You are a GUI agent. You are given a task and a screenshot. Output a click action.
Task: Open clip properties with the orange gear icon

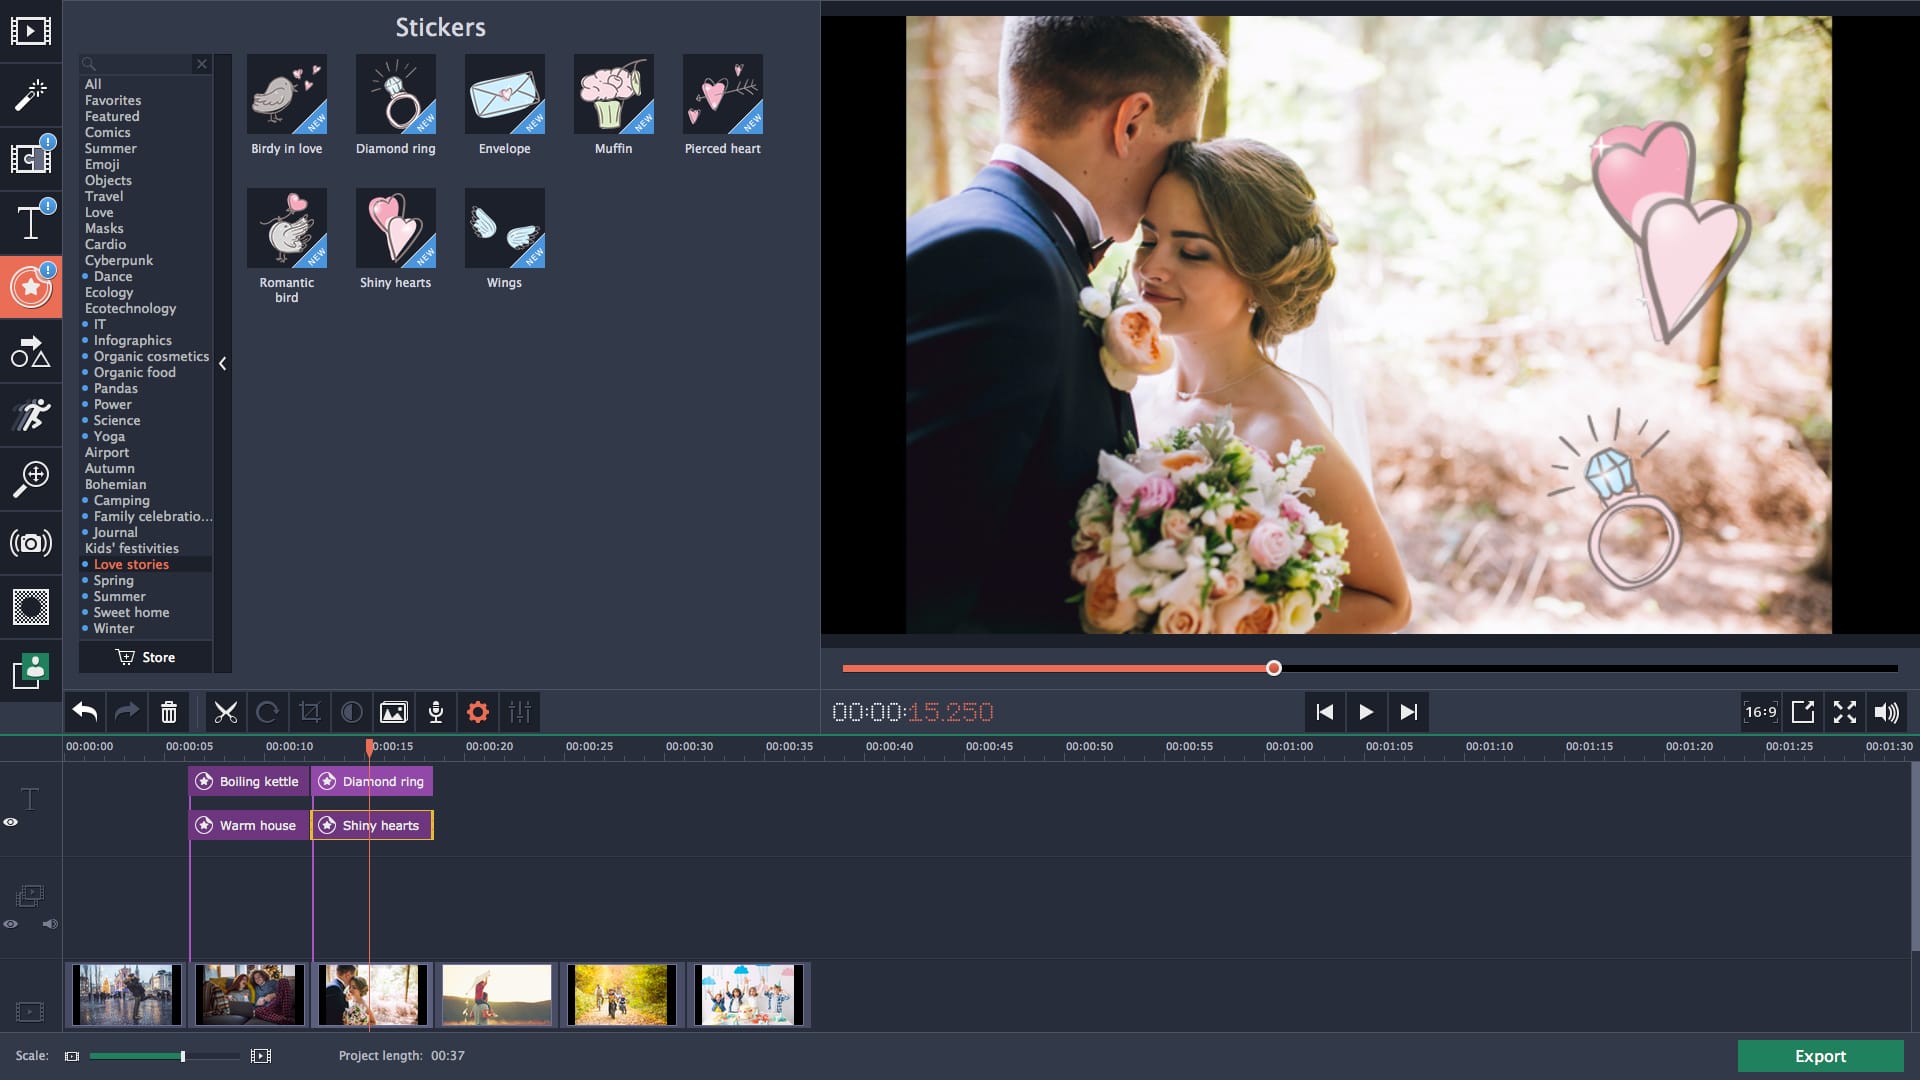point(478,712)
